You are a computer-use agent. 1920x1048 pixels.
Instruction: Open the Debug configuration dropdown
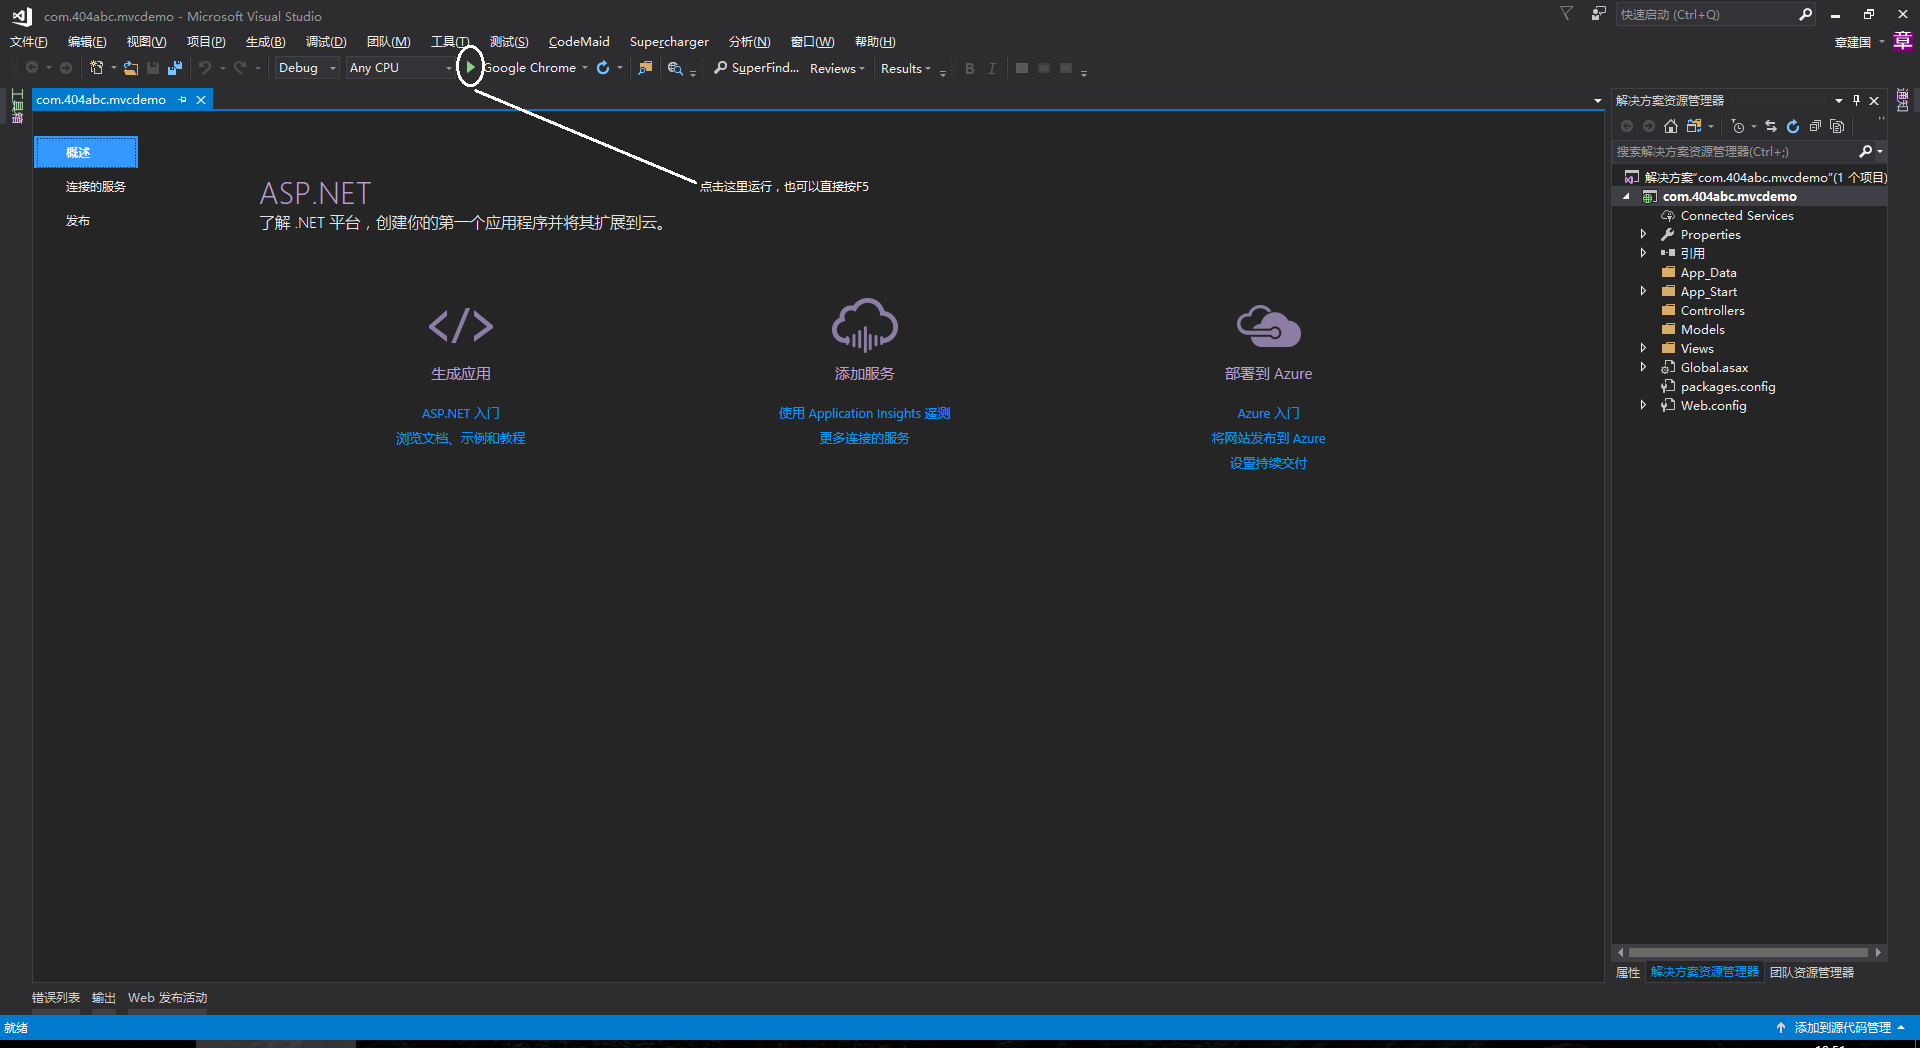click(x=307, y=68)
